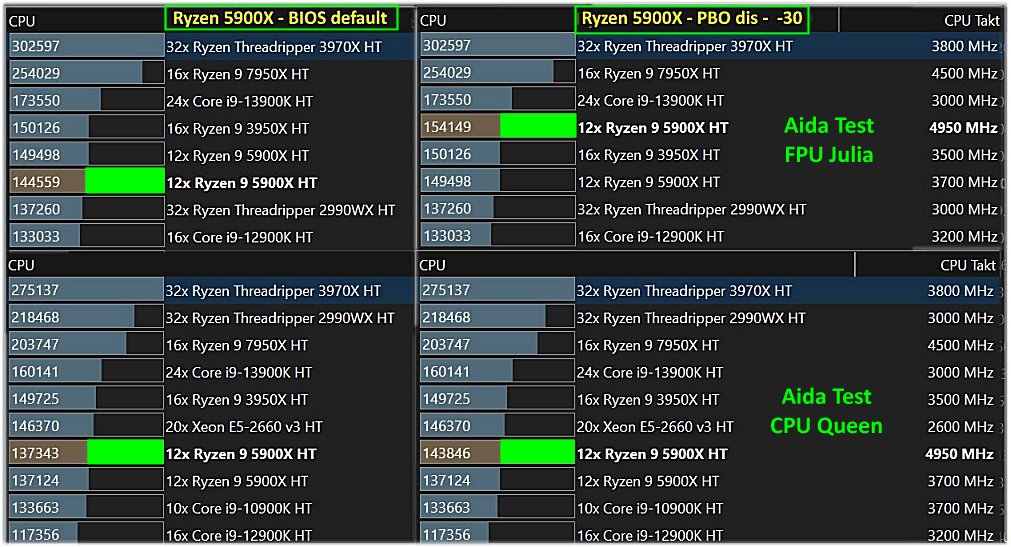Image resolution: width=1011 pixels, height=547 pixels.
Task: Click 4950 MHz in the 143846 row
Action: [959, 454]
